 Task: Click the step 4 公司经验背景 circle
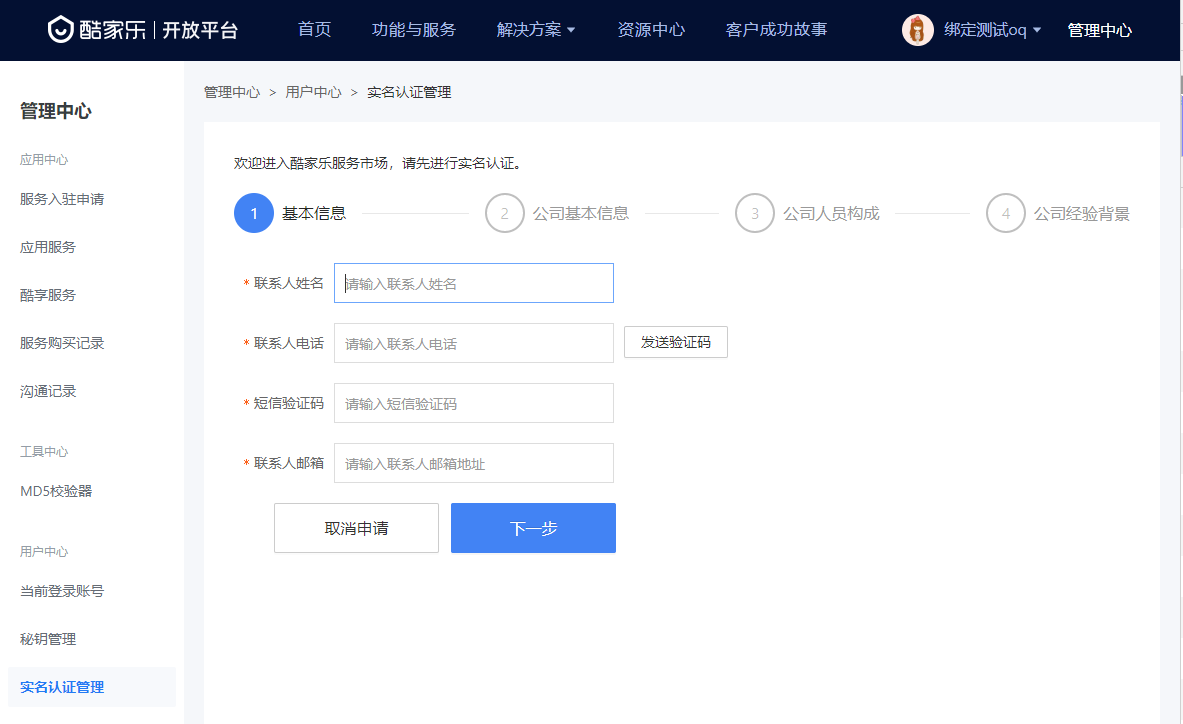coord(1005,213)
